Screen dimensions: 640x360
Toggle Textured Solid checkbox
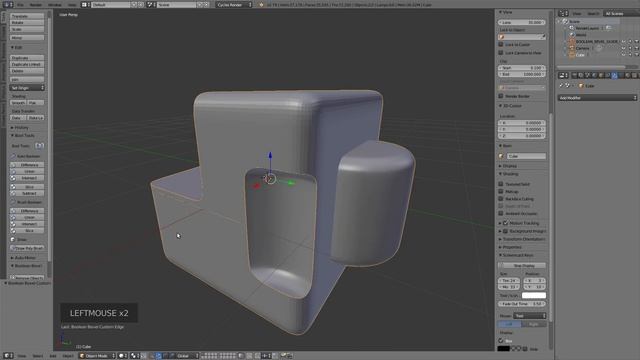coord(501,184)
